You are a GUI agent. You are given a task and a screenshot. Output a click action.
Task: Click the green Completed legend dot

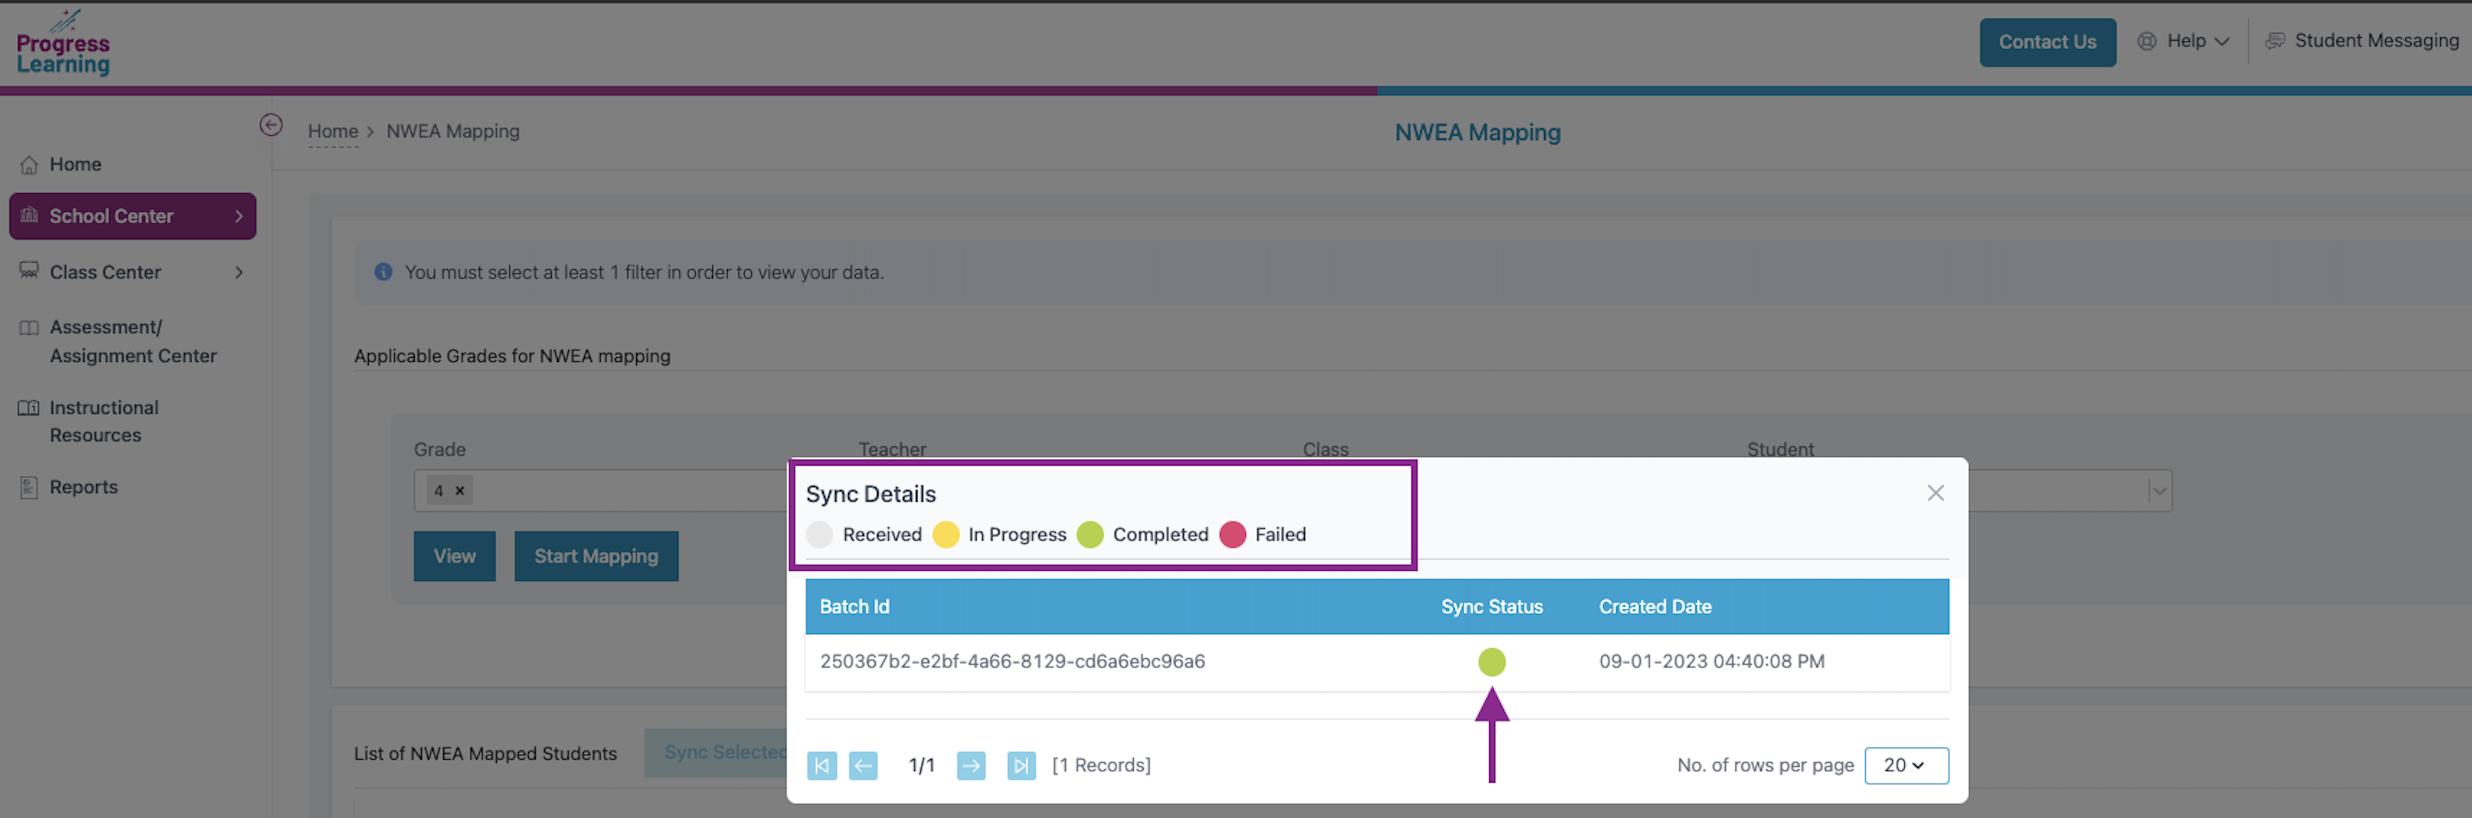coord(1090,535)
